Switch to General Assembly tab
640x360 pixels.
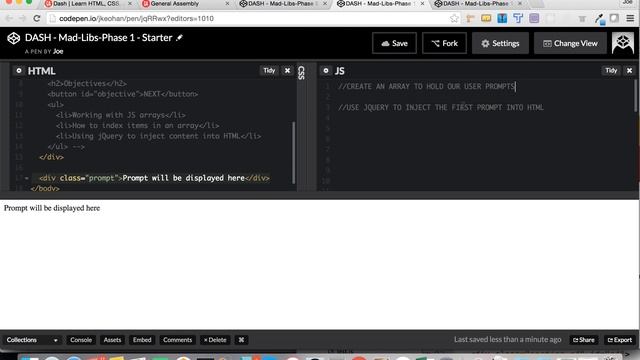click(175, 4)
